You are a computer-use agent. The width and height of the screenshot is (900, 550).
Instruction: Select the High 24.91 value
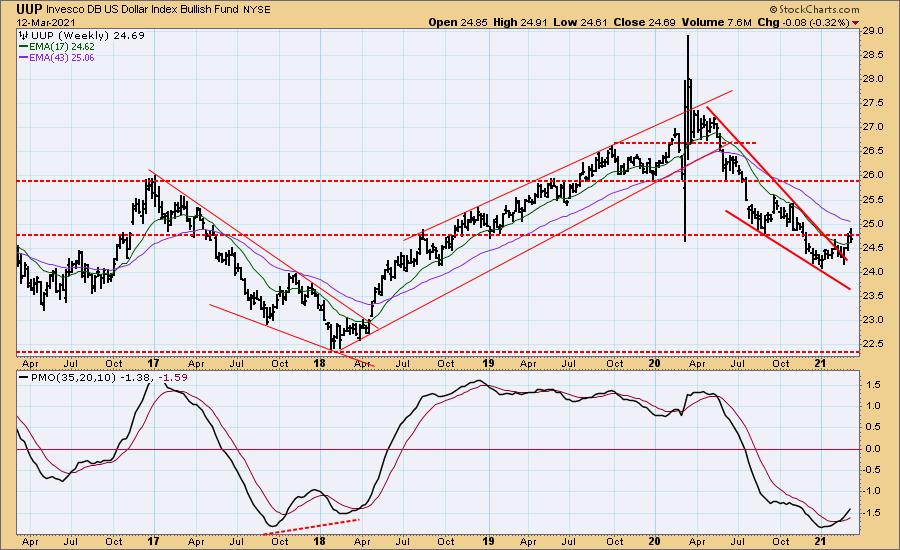[x=520, y=22]
